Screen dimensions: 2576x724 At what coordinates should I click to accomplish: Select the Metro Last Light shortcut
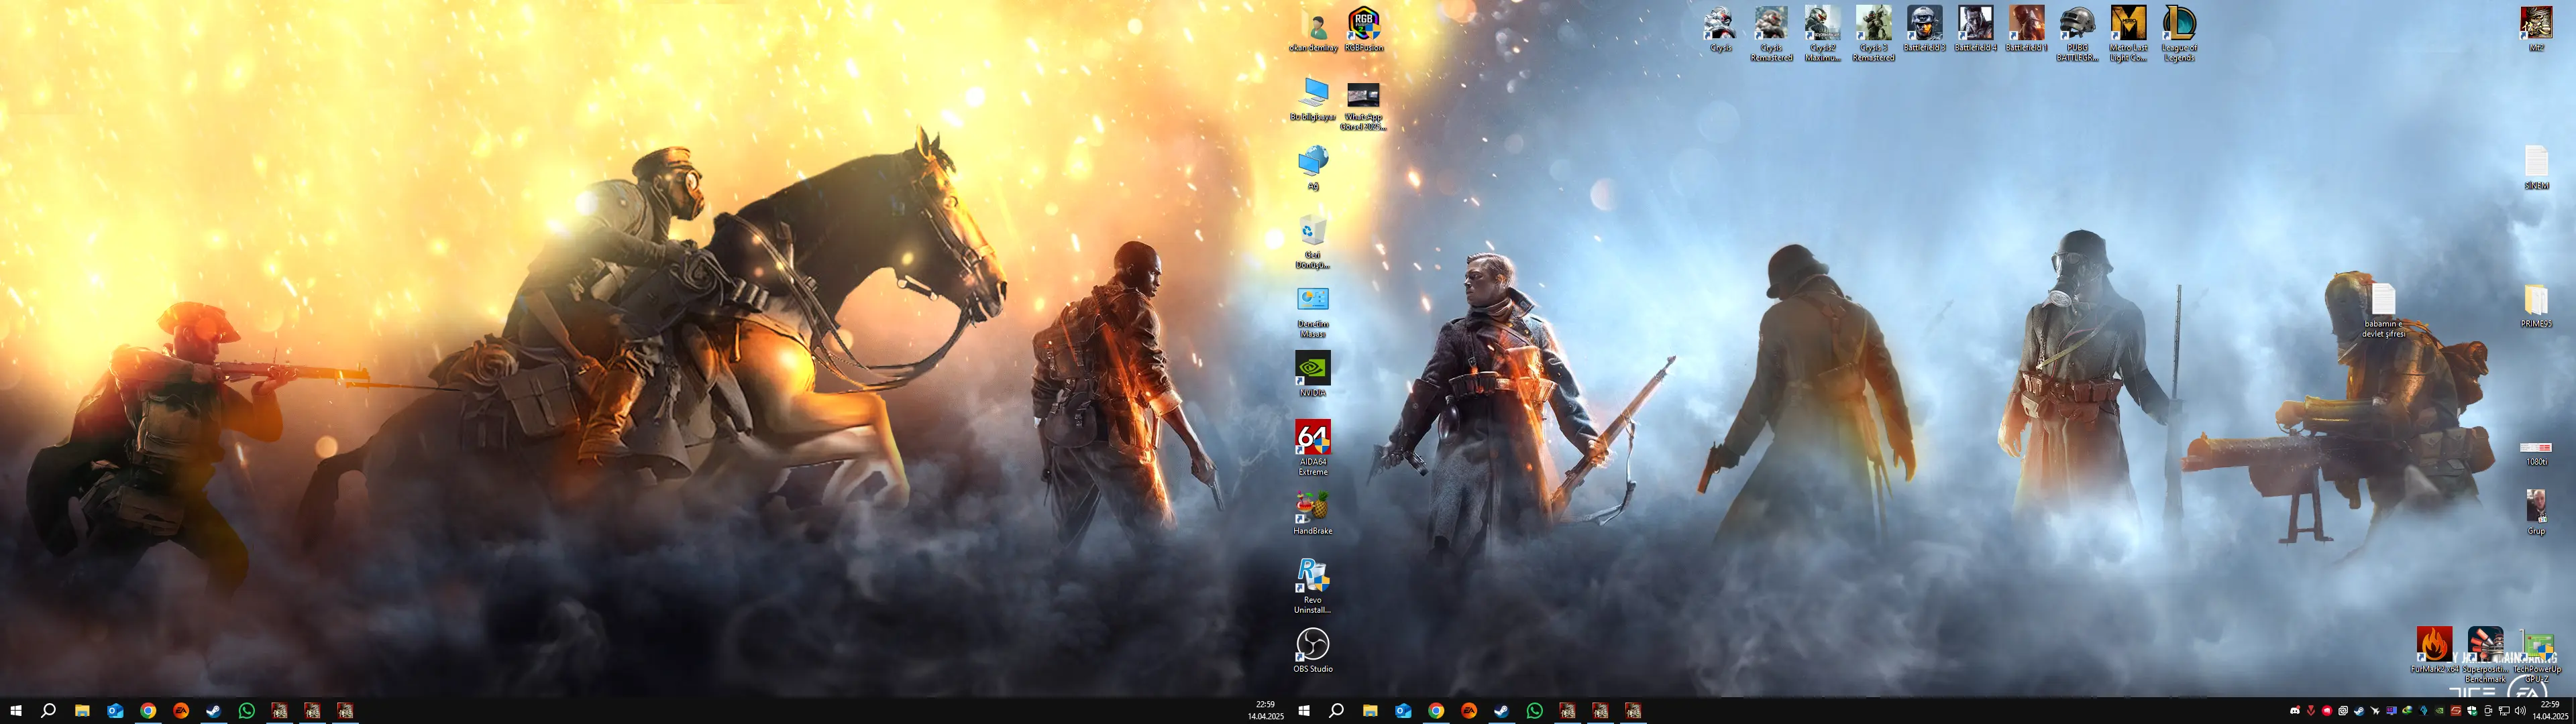[2128, 33]
